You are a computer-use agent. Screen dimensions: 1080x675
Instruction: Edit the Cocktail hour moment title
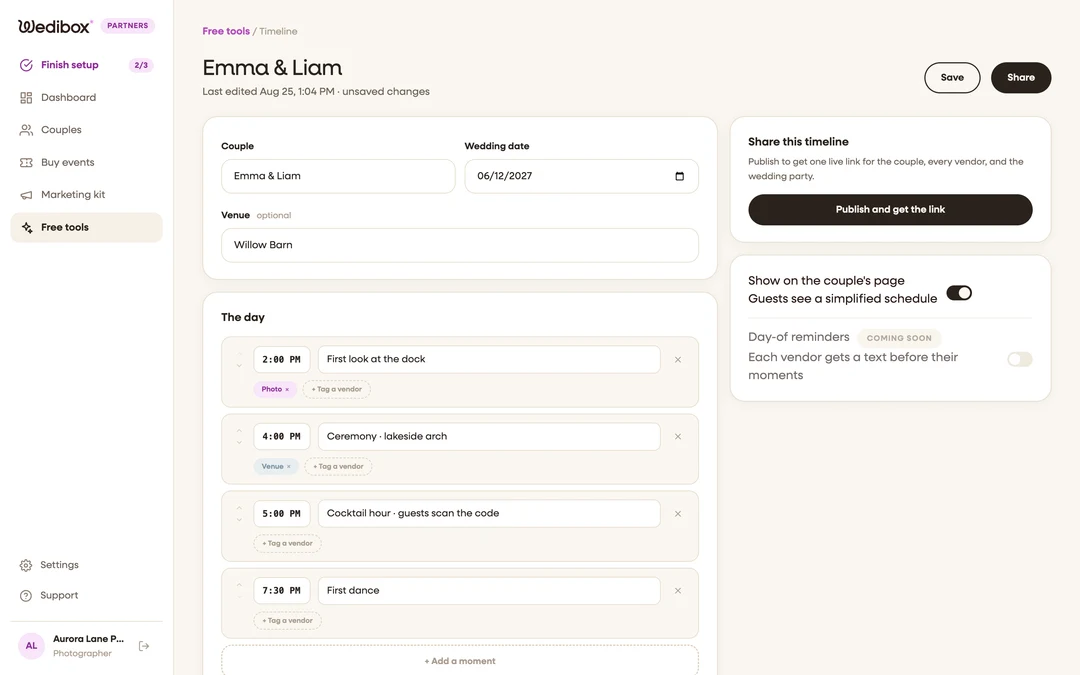(489, 514)
